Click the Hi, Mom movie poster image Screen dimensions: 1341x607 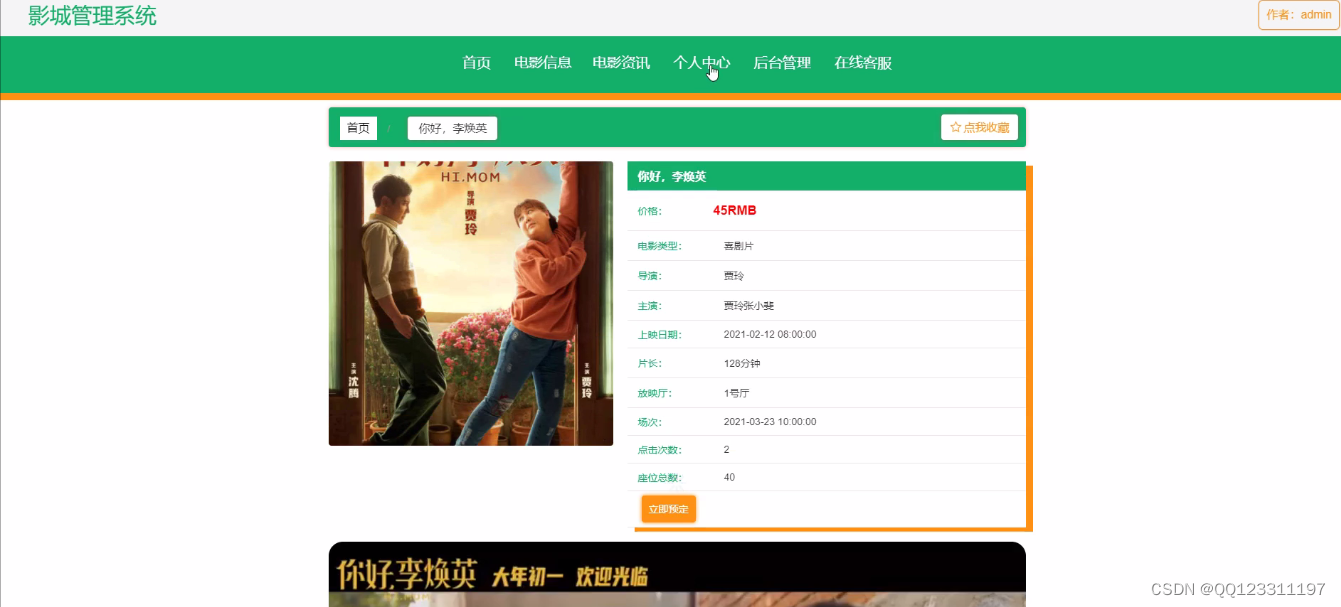tap(471, 303)
